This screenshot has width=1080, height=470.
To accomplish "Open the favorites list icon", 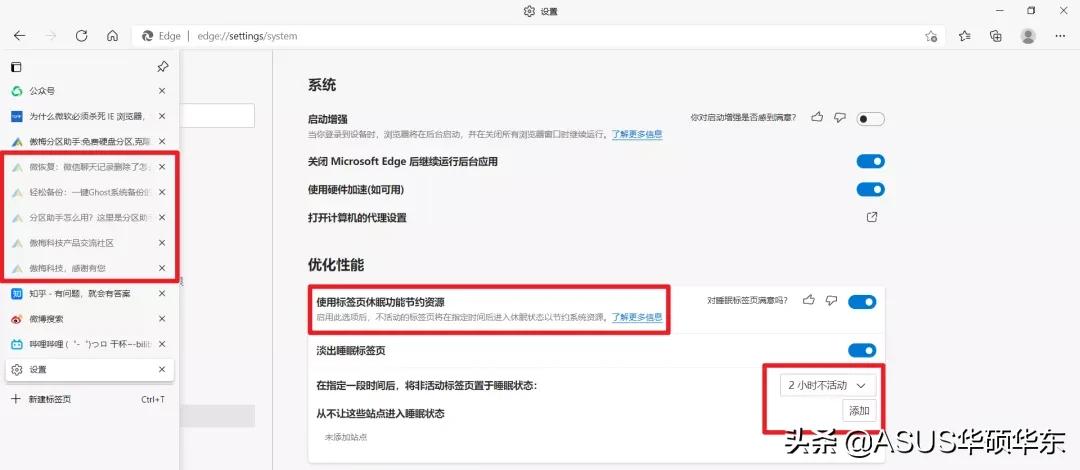I will (x=965, y=36).
